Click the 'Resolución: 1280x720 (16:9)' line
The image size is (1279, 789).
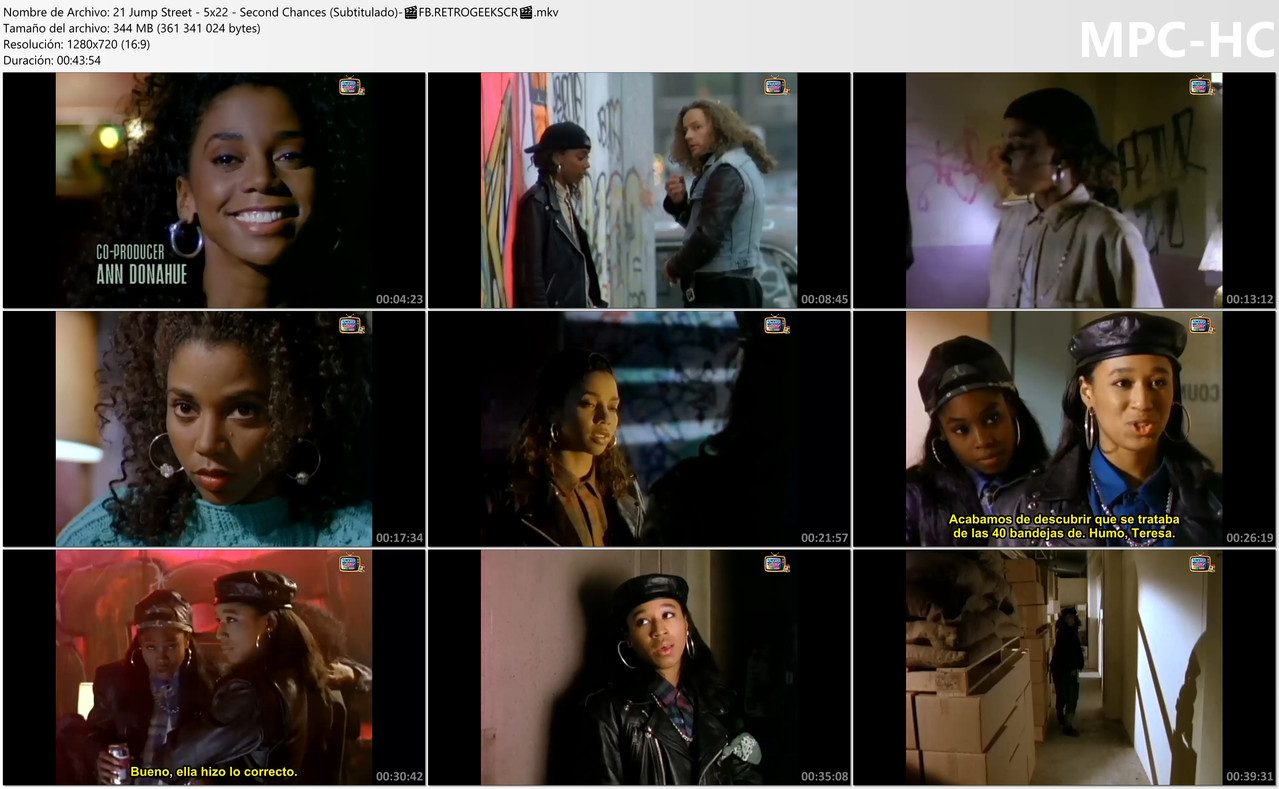(77, 44)
